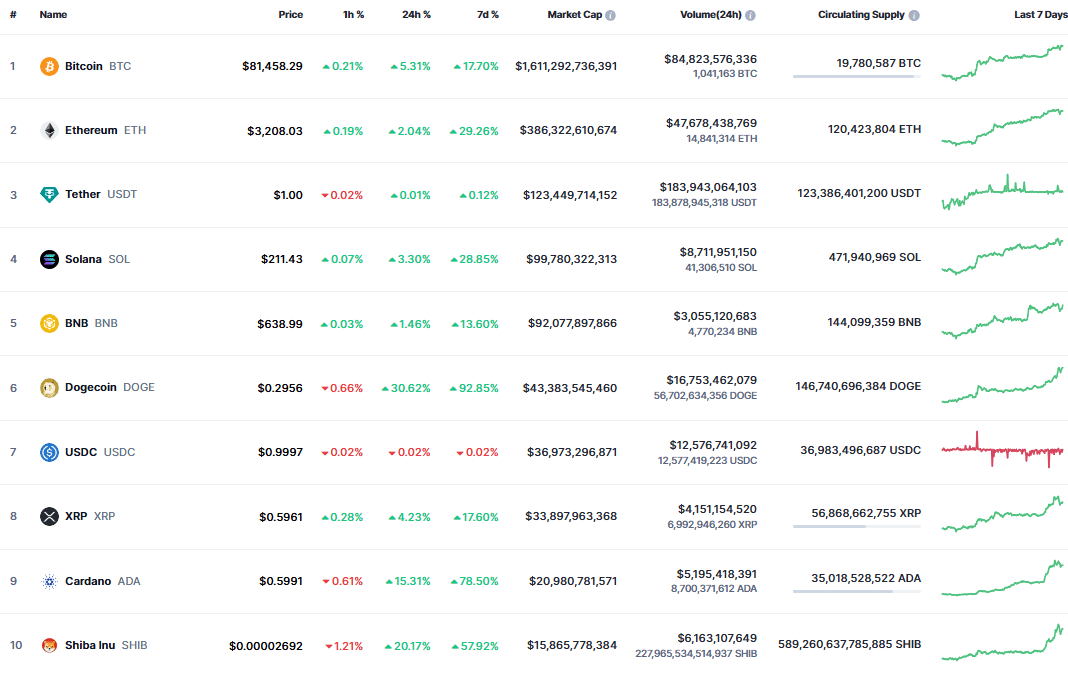Click Cardano 7d change 78.50%
1068x675 pixels.
coord(474,581)
